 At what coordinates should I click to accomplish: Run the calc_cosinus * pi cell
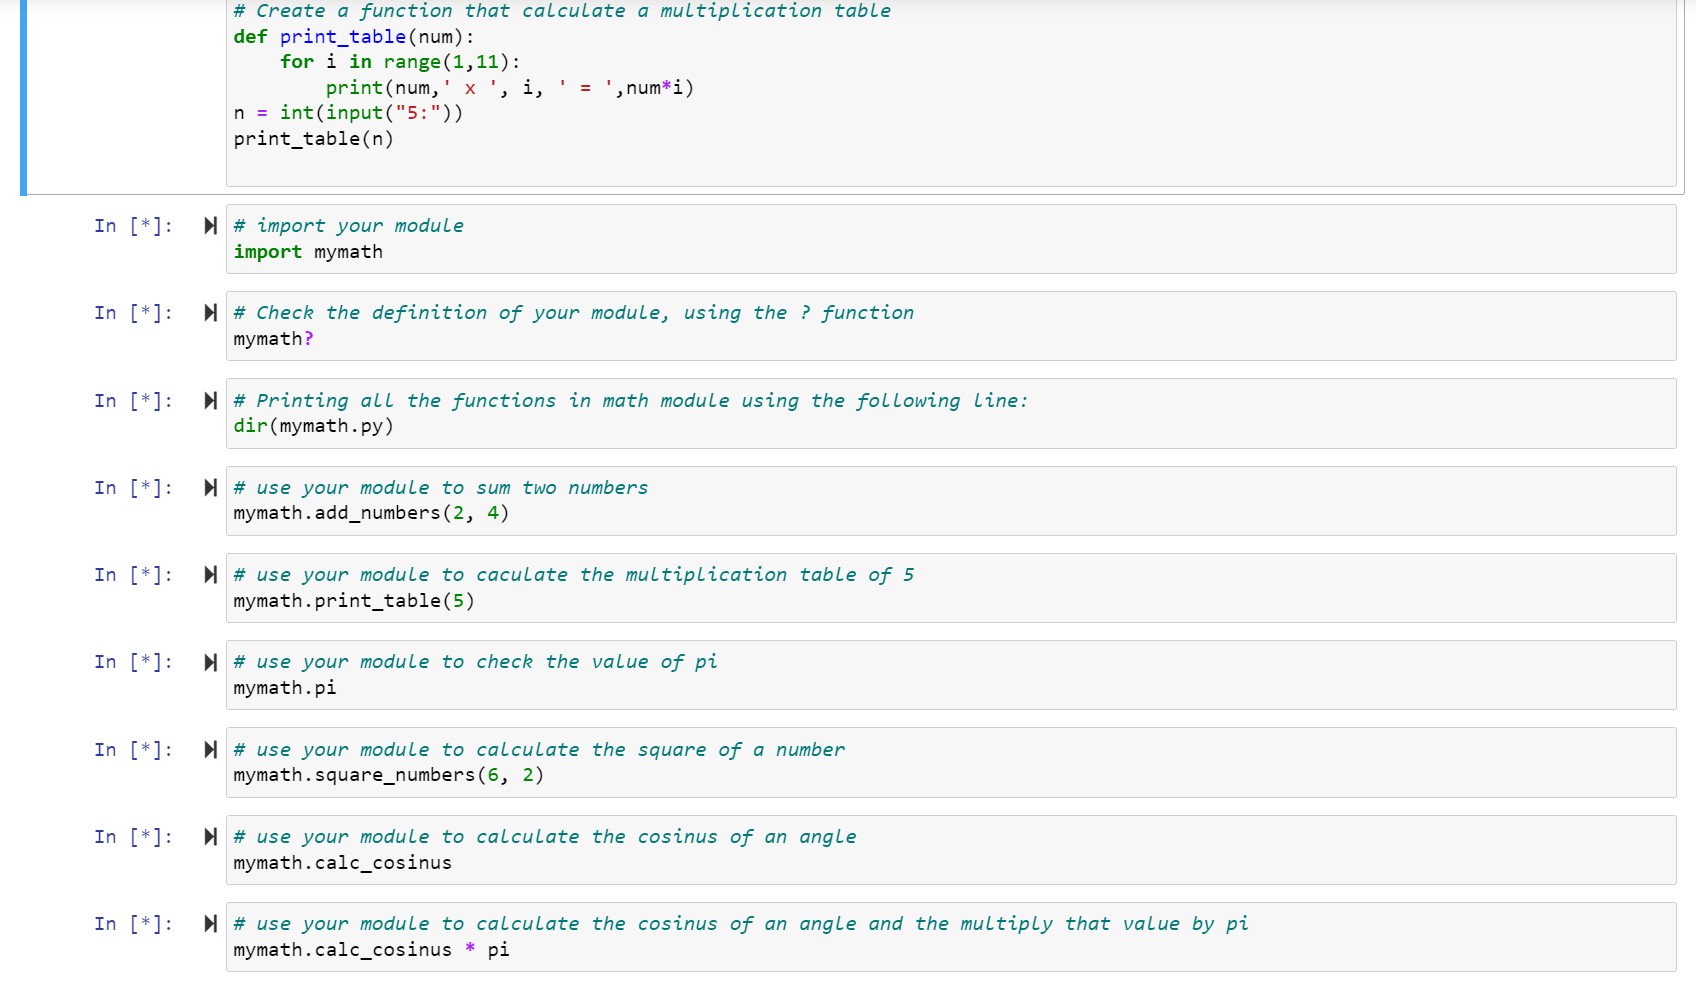(210, 924)
